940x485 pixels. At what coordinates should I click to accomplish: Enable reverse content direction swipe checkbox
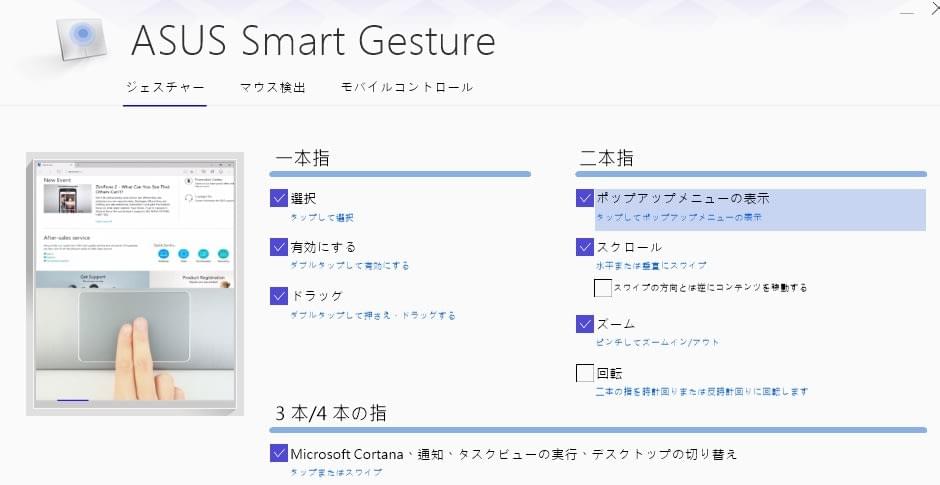602,288
